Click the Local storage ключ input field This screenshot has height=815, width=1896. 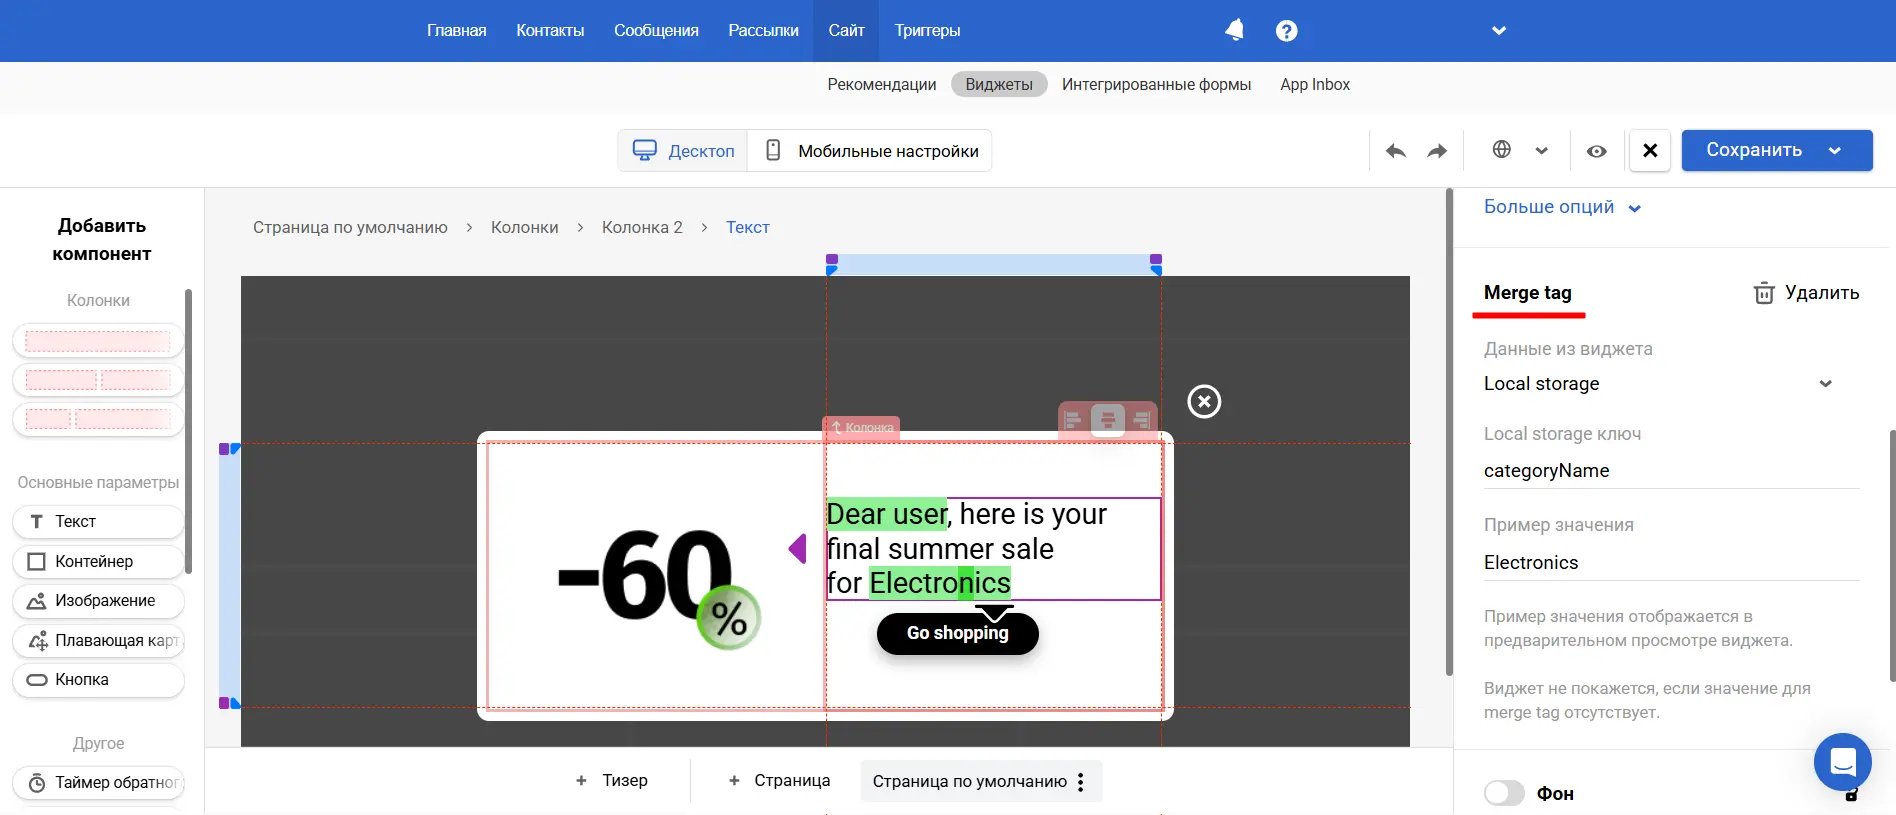click(1670, 471)
